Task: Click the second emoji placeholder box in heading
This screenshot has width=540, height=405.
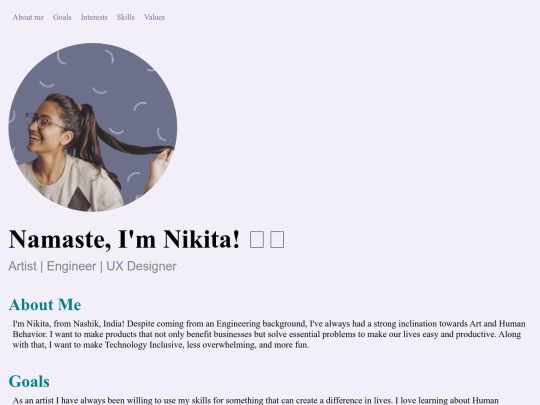Action: tap(277, 239)
